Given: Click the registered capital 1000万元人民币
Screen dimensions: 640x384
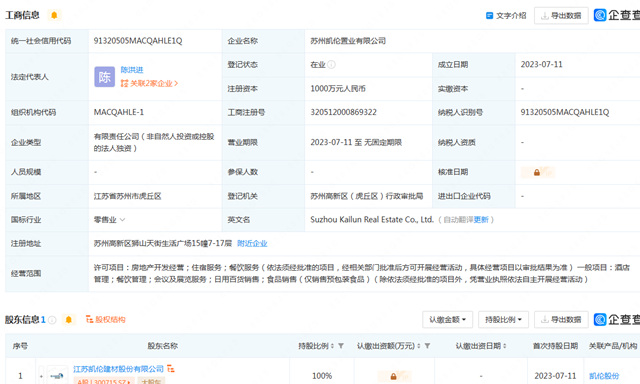Looking at the screenshot, I should (x=338, y=89).
